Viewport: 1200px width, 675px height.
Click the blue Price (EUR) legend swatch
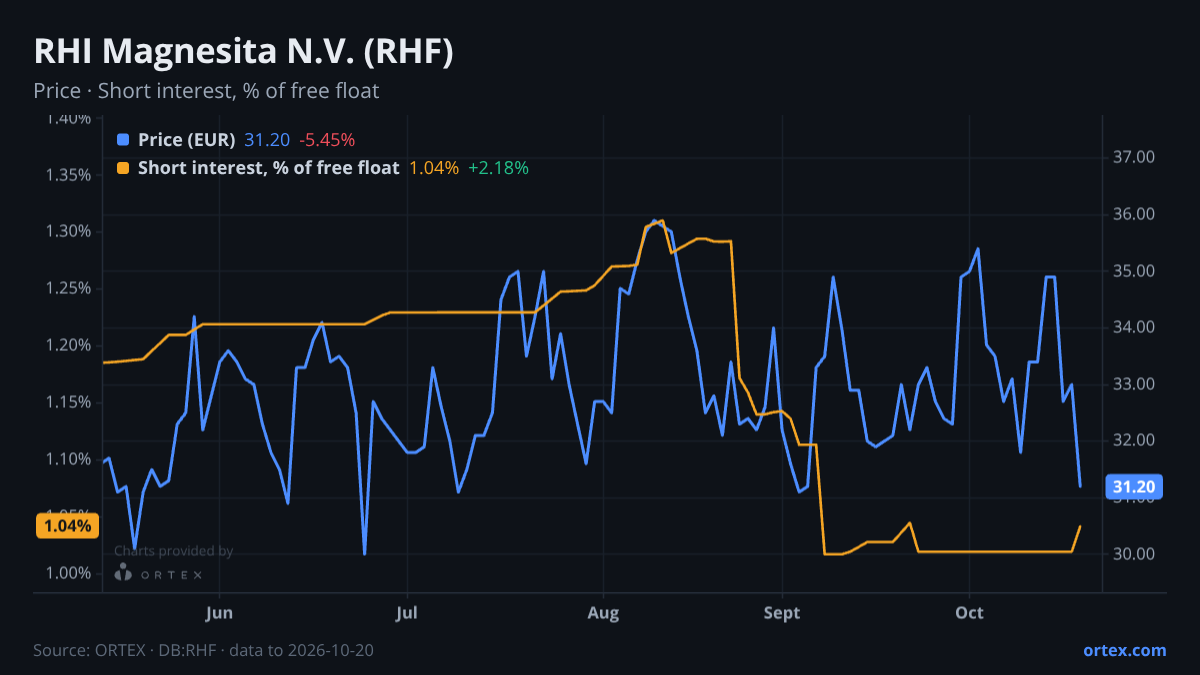coord(123,140)
